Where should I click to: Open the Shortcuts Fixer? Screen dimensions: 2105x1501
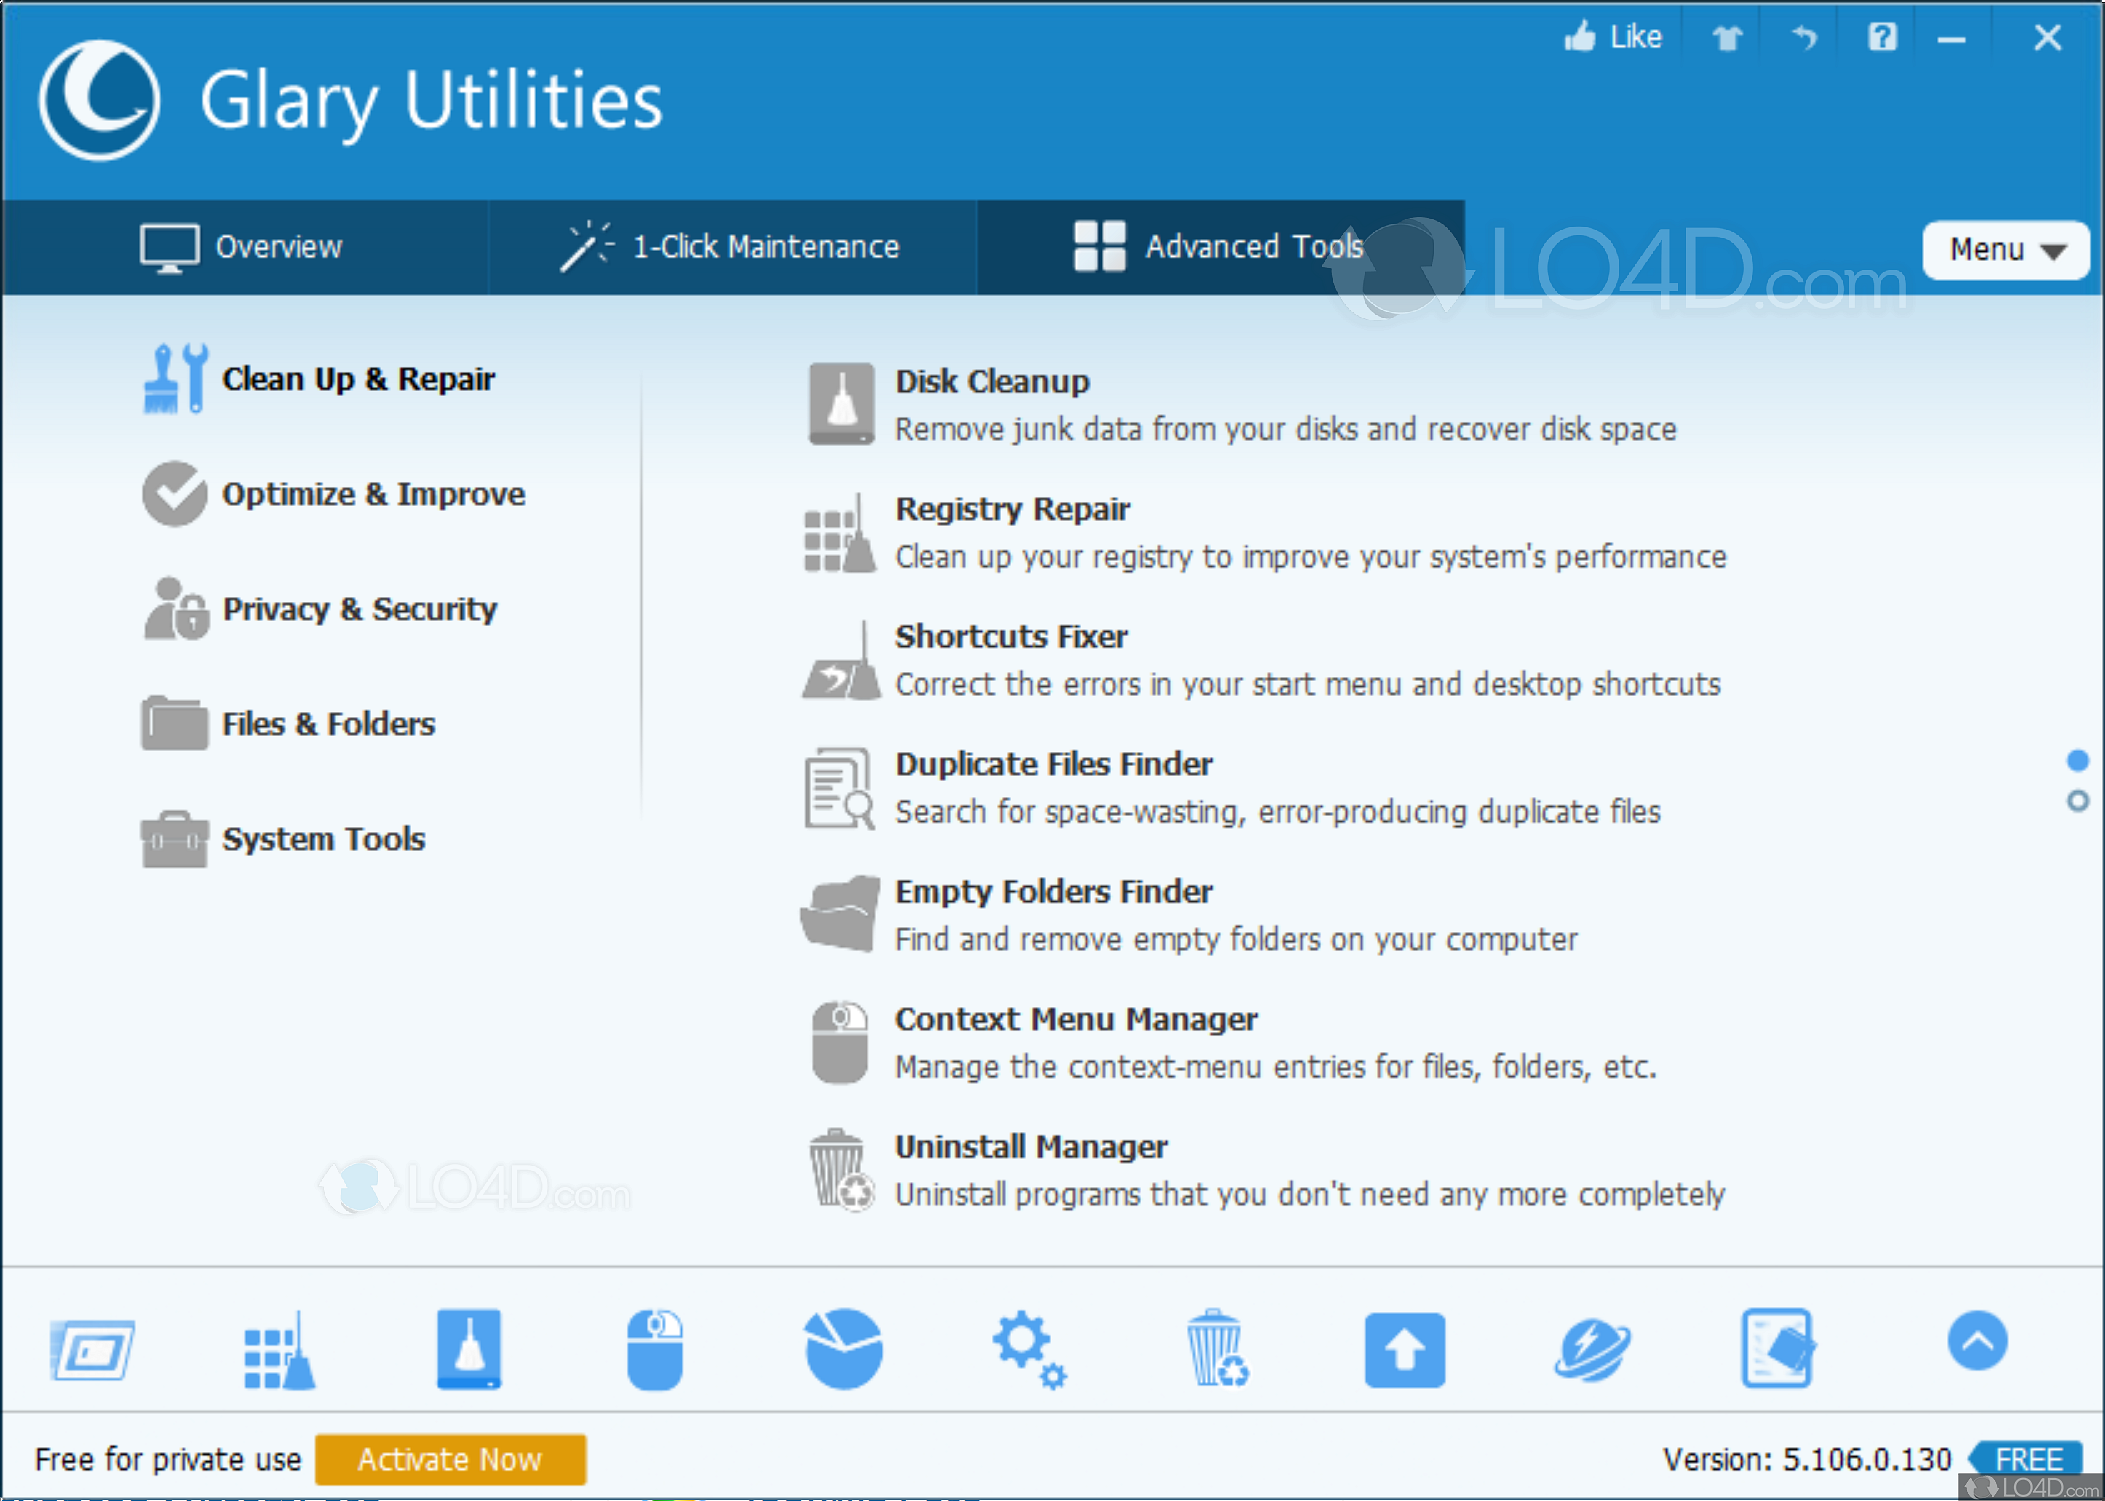click(x=1011, y=637)
